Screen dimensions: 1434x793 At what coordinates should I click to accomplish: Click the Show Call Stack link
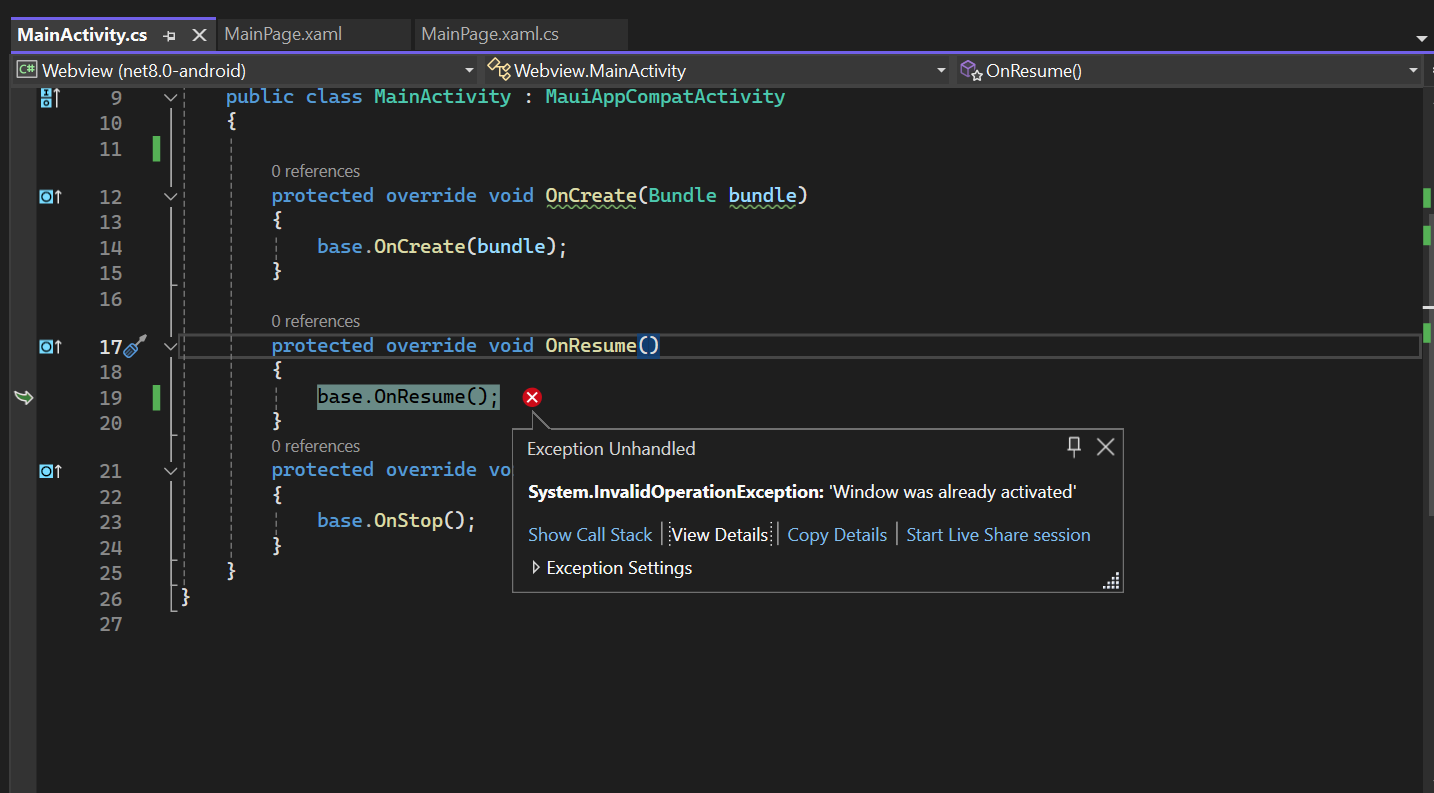tap(590, 535)
